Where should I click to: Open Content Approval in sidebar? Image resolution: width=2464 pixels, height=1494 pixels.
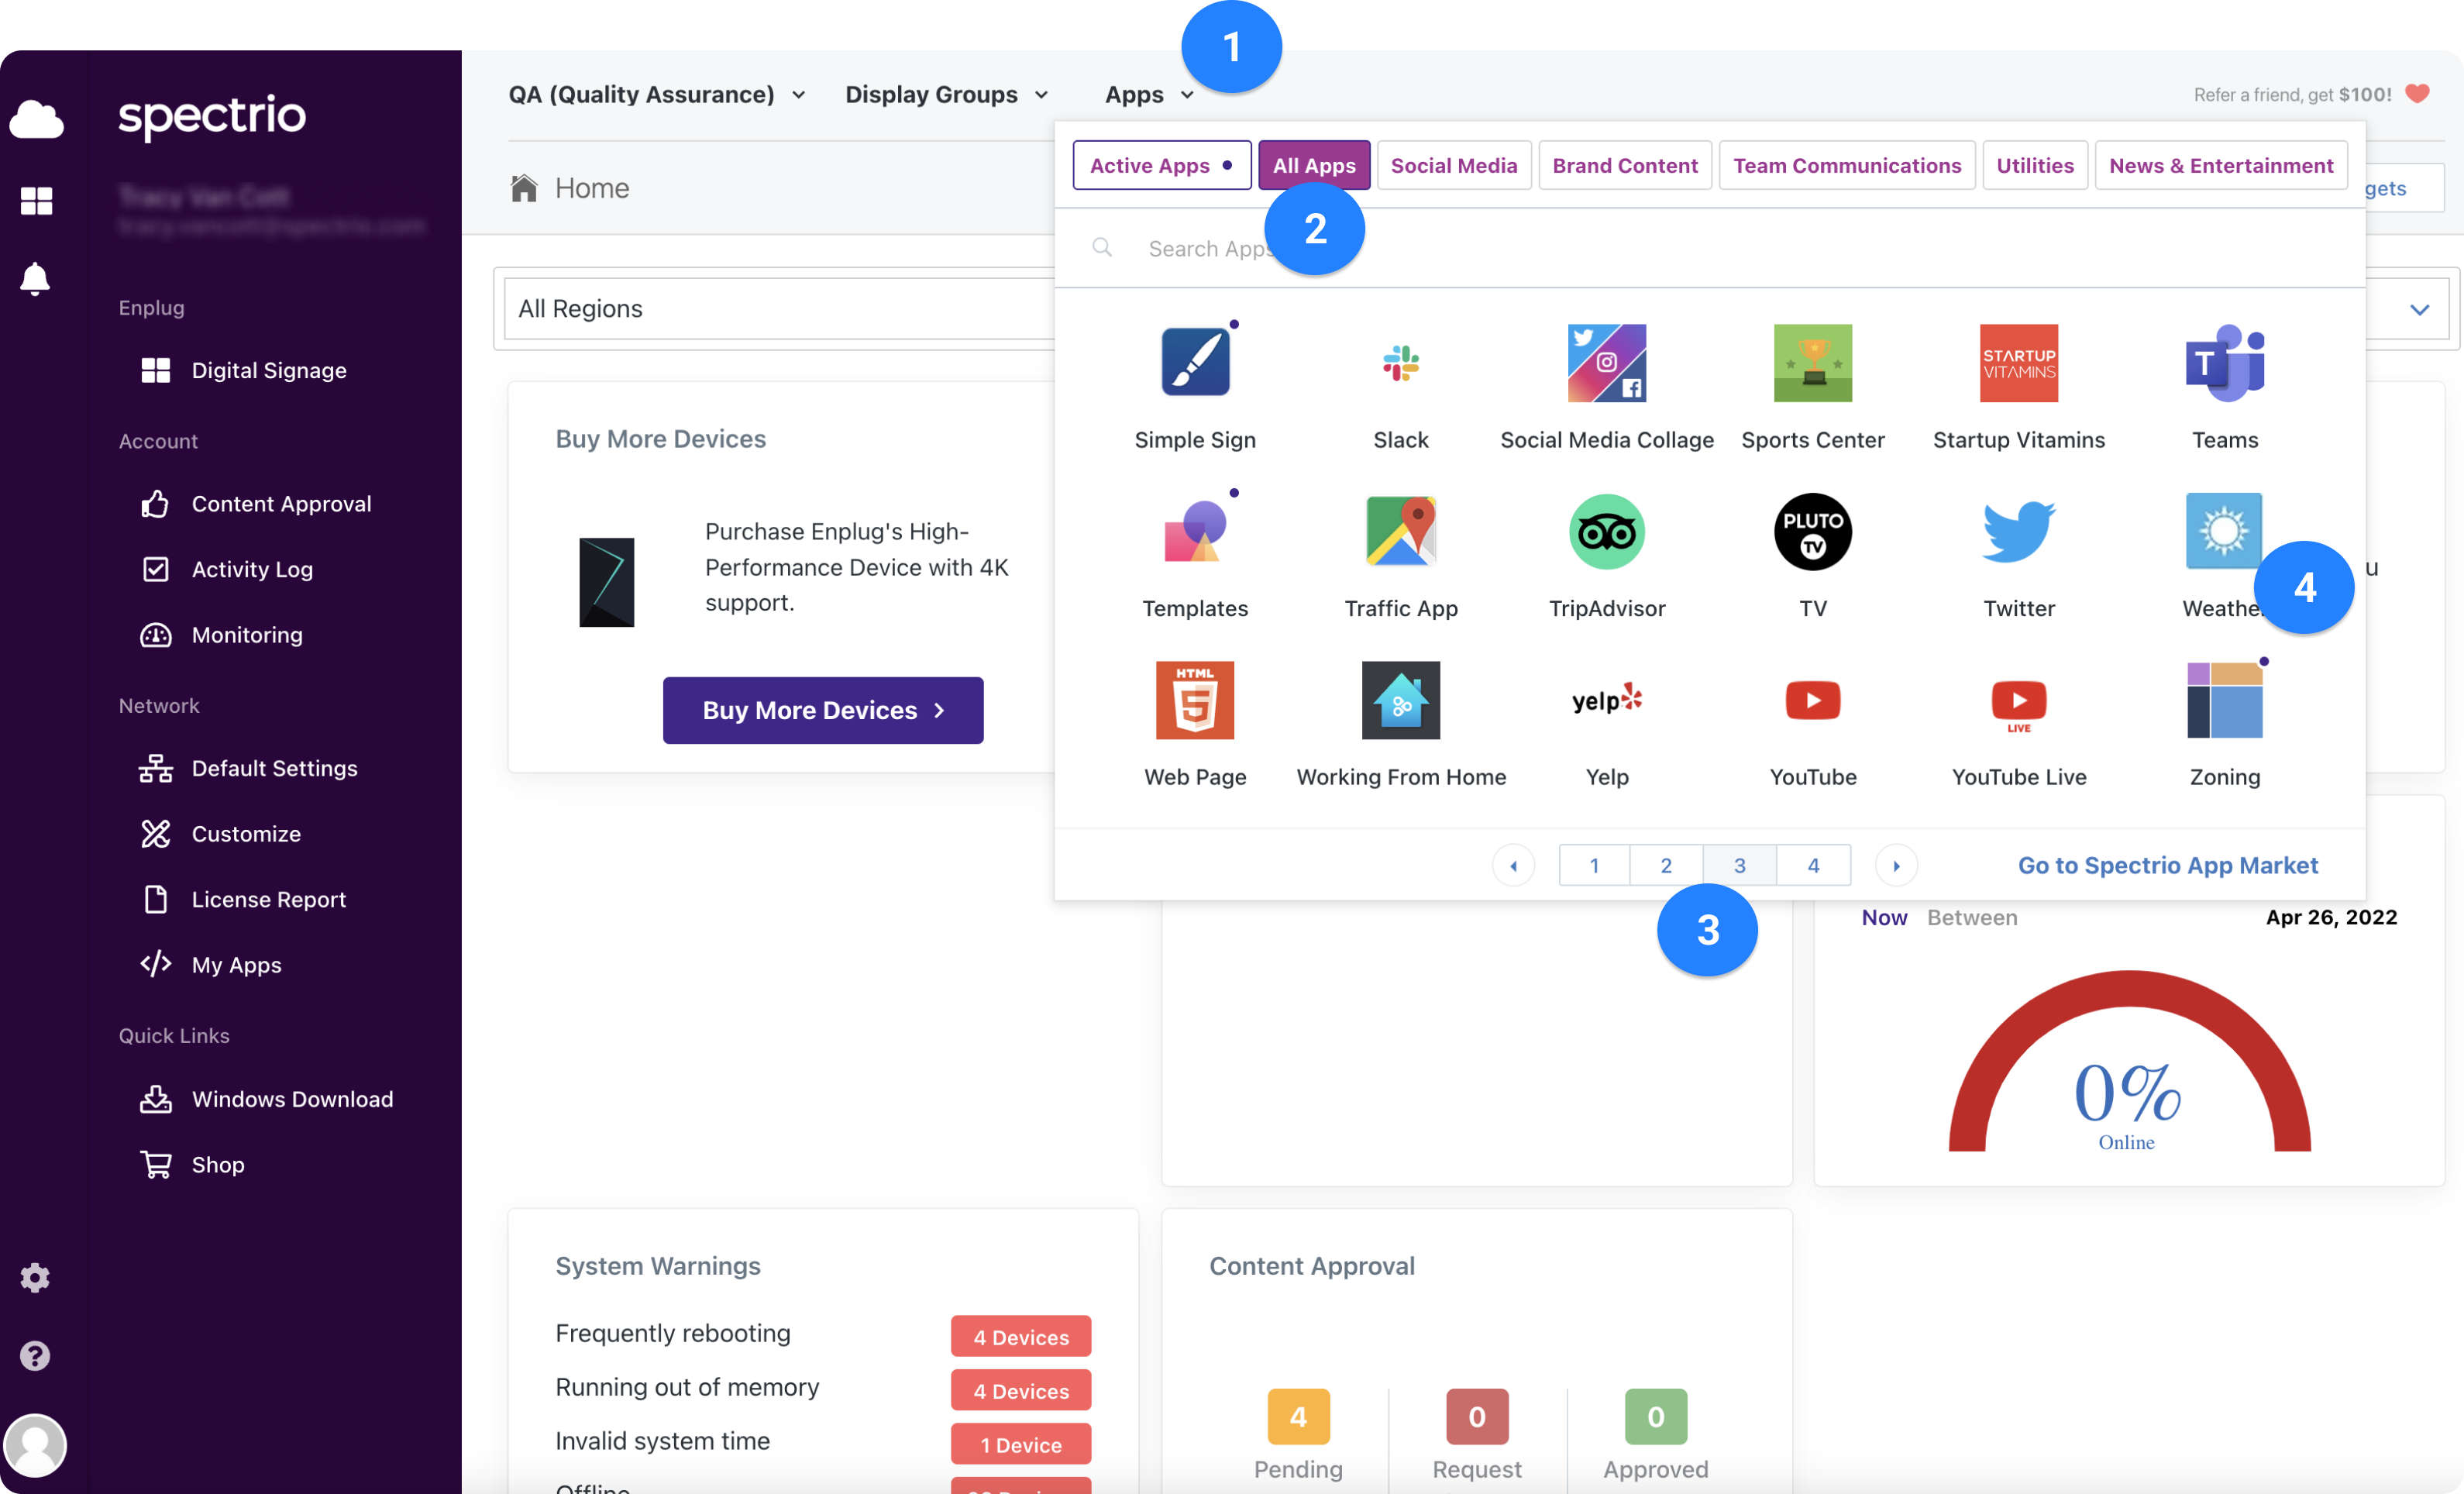pos(256,504)
